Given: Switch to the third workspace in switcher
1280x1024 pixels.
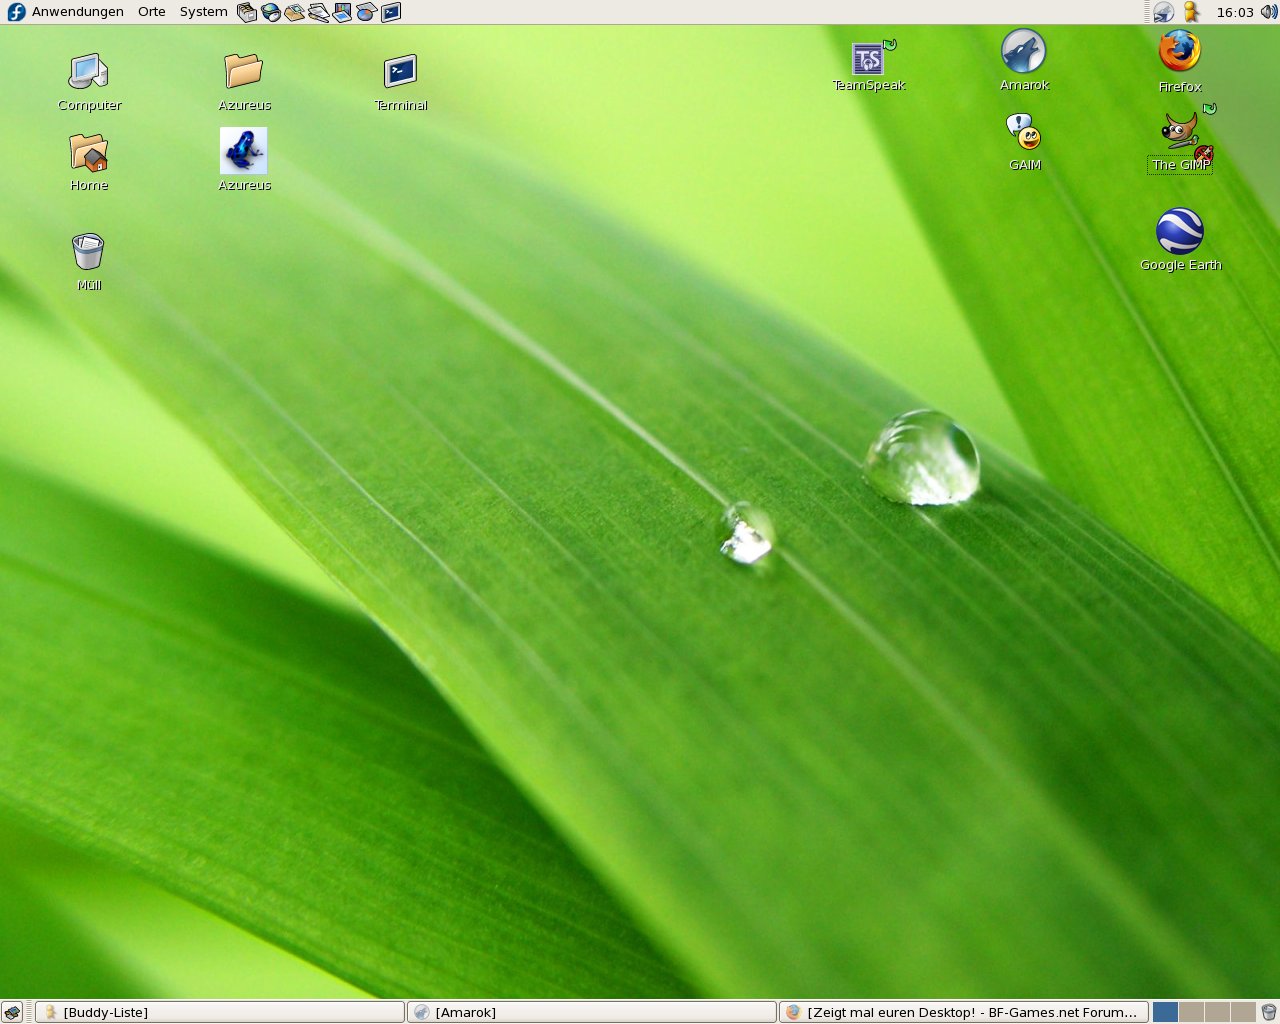Looking at the screenshot, I should 1217,1012.
